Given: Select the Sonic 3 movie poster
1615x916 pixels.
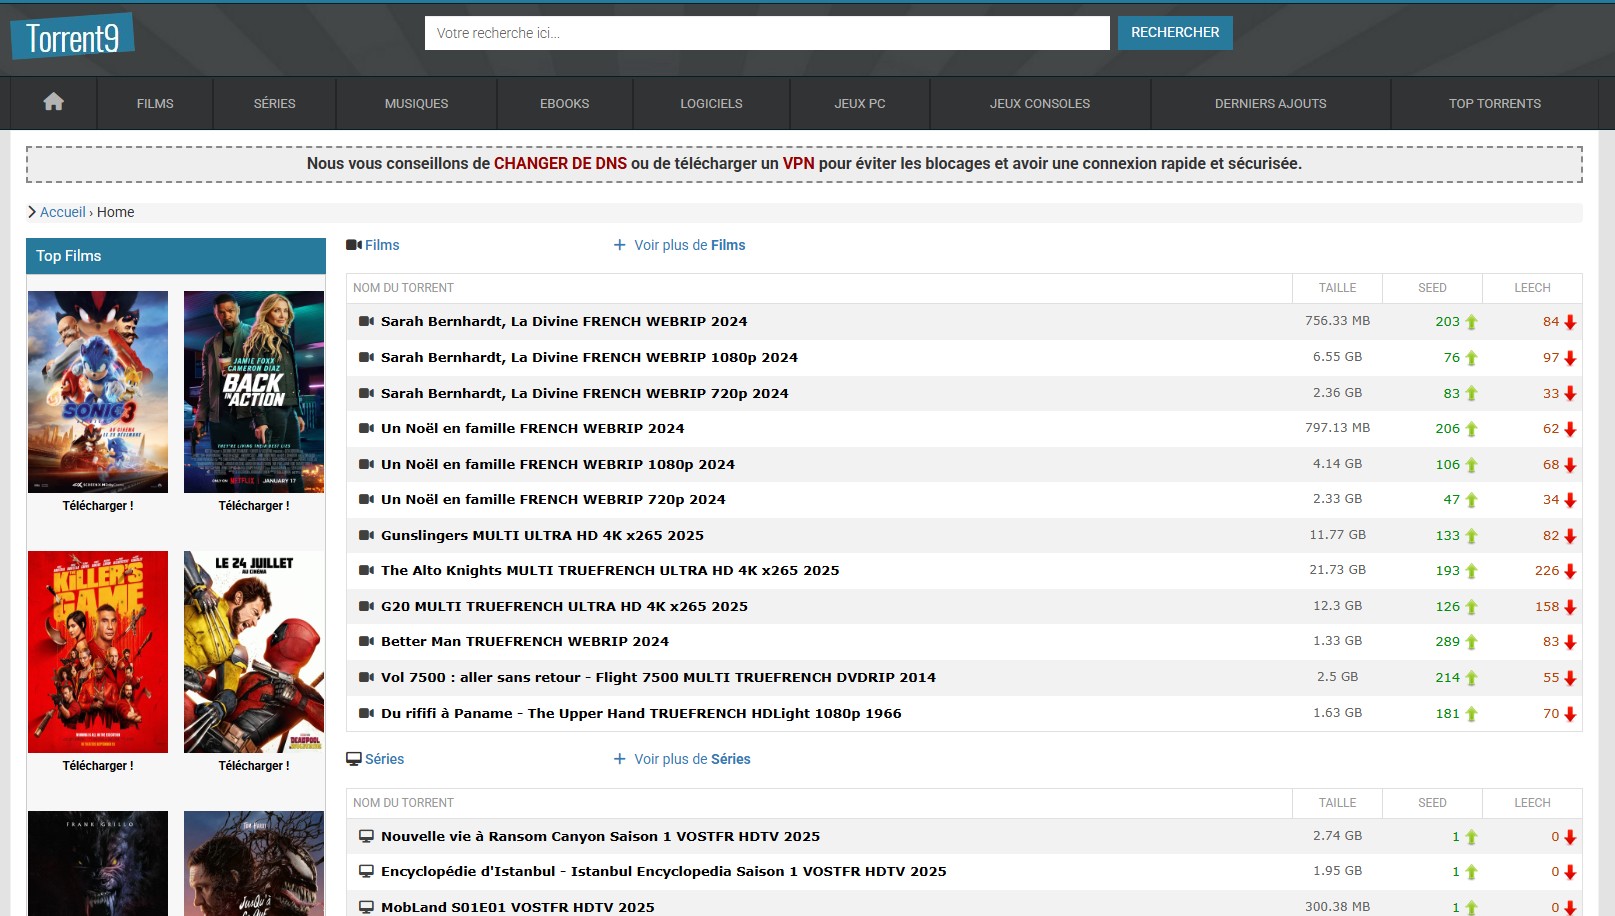Looking at the screenshot, I should [98, 392].
